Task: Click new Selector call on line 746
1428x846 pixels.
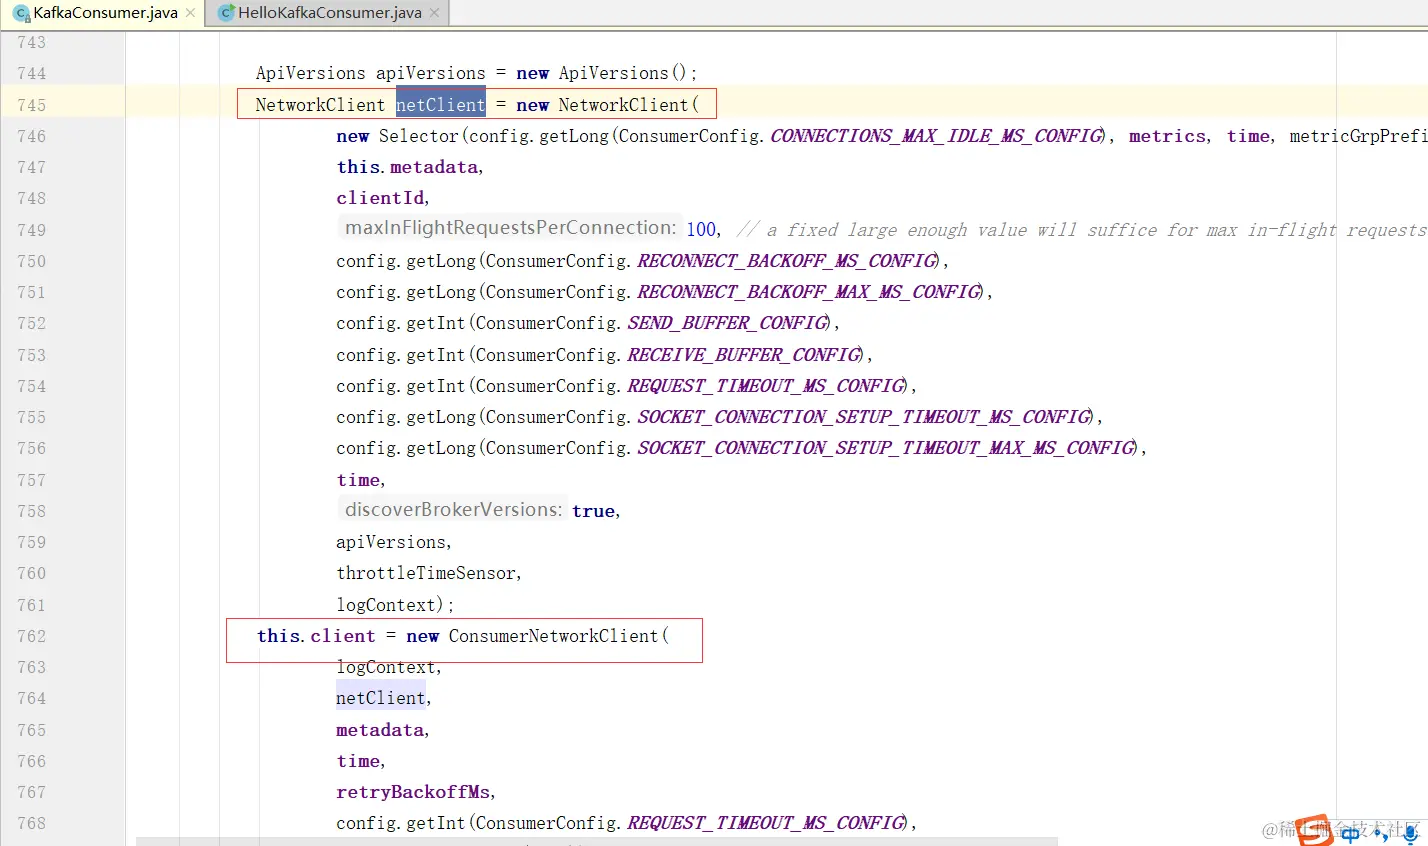Action: [x=397, y=136]
